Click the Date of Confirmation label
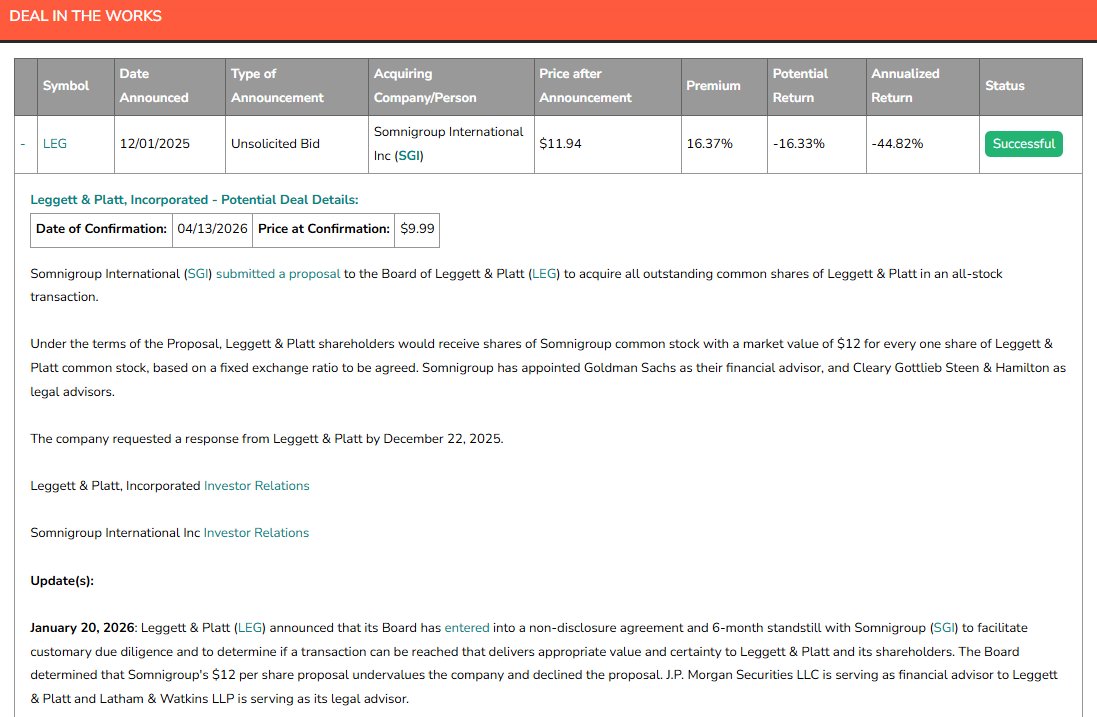The height and width of the screenshot is (717, 1097). (101, 229)
